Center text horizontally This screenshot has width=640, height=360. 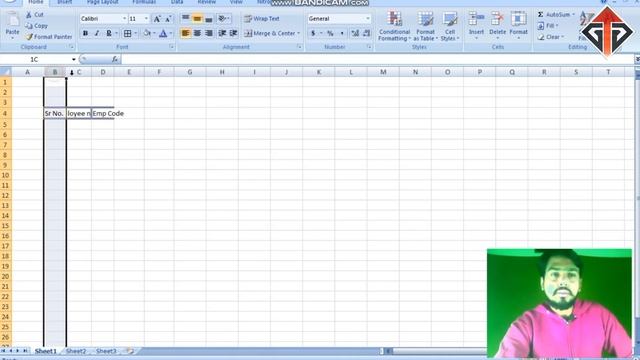pos(197,33)
